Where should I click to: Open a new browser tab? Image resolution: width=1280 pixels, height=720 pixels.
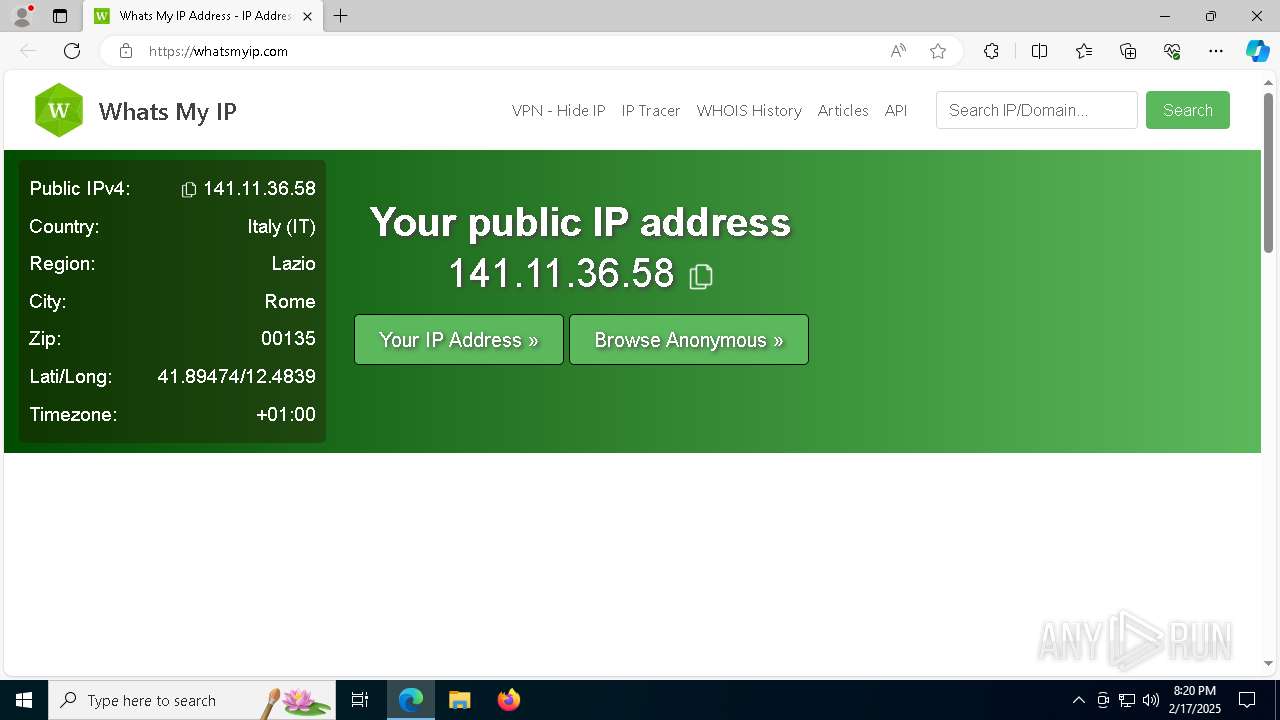click(x=340, y=16)
